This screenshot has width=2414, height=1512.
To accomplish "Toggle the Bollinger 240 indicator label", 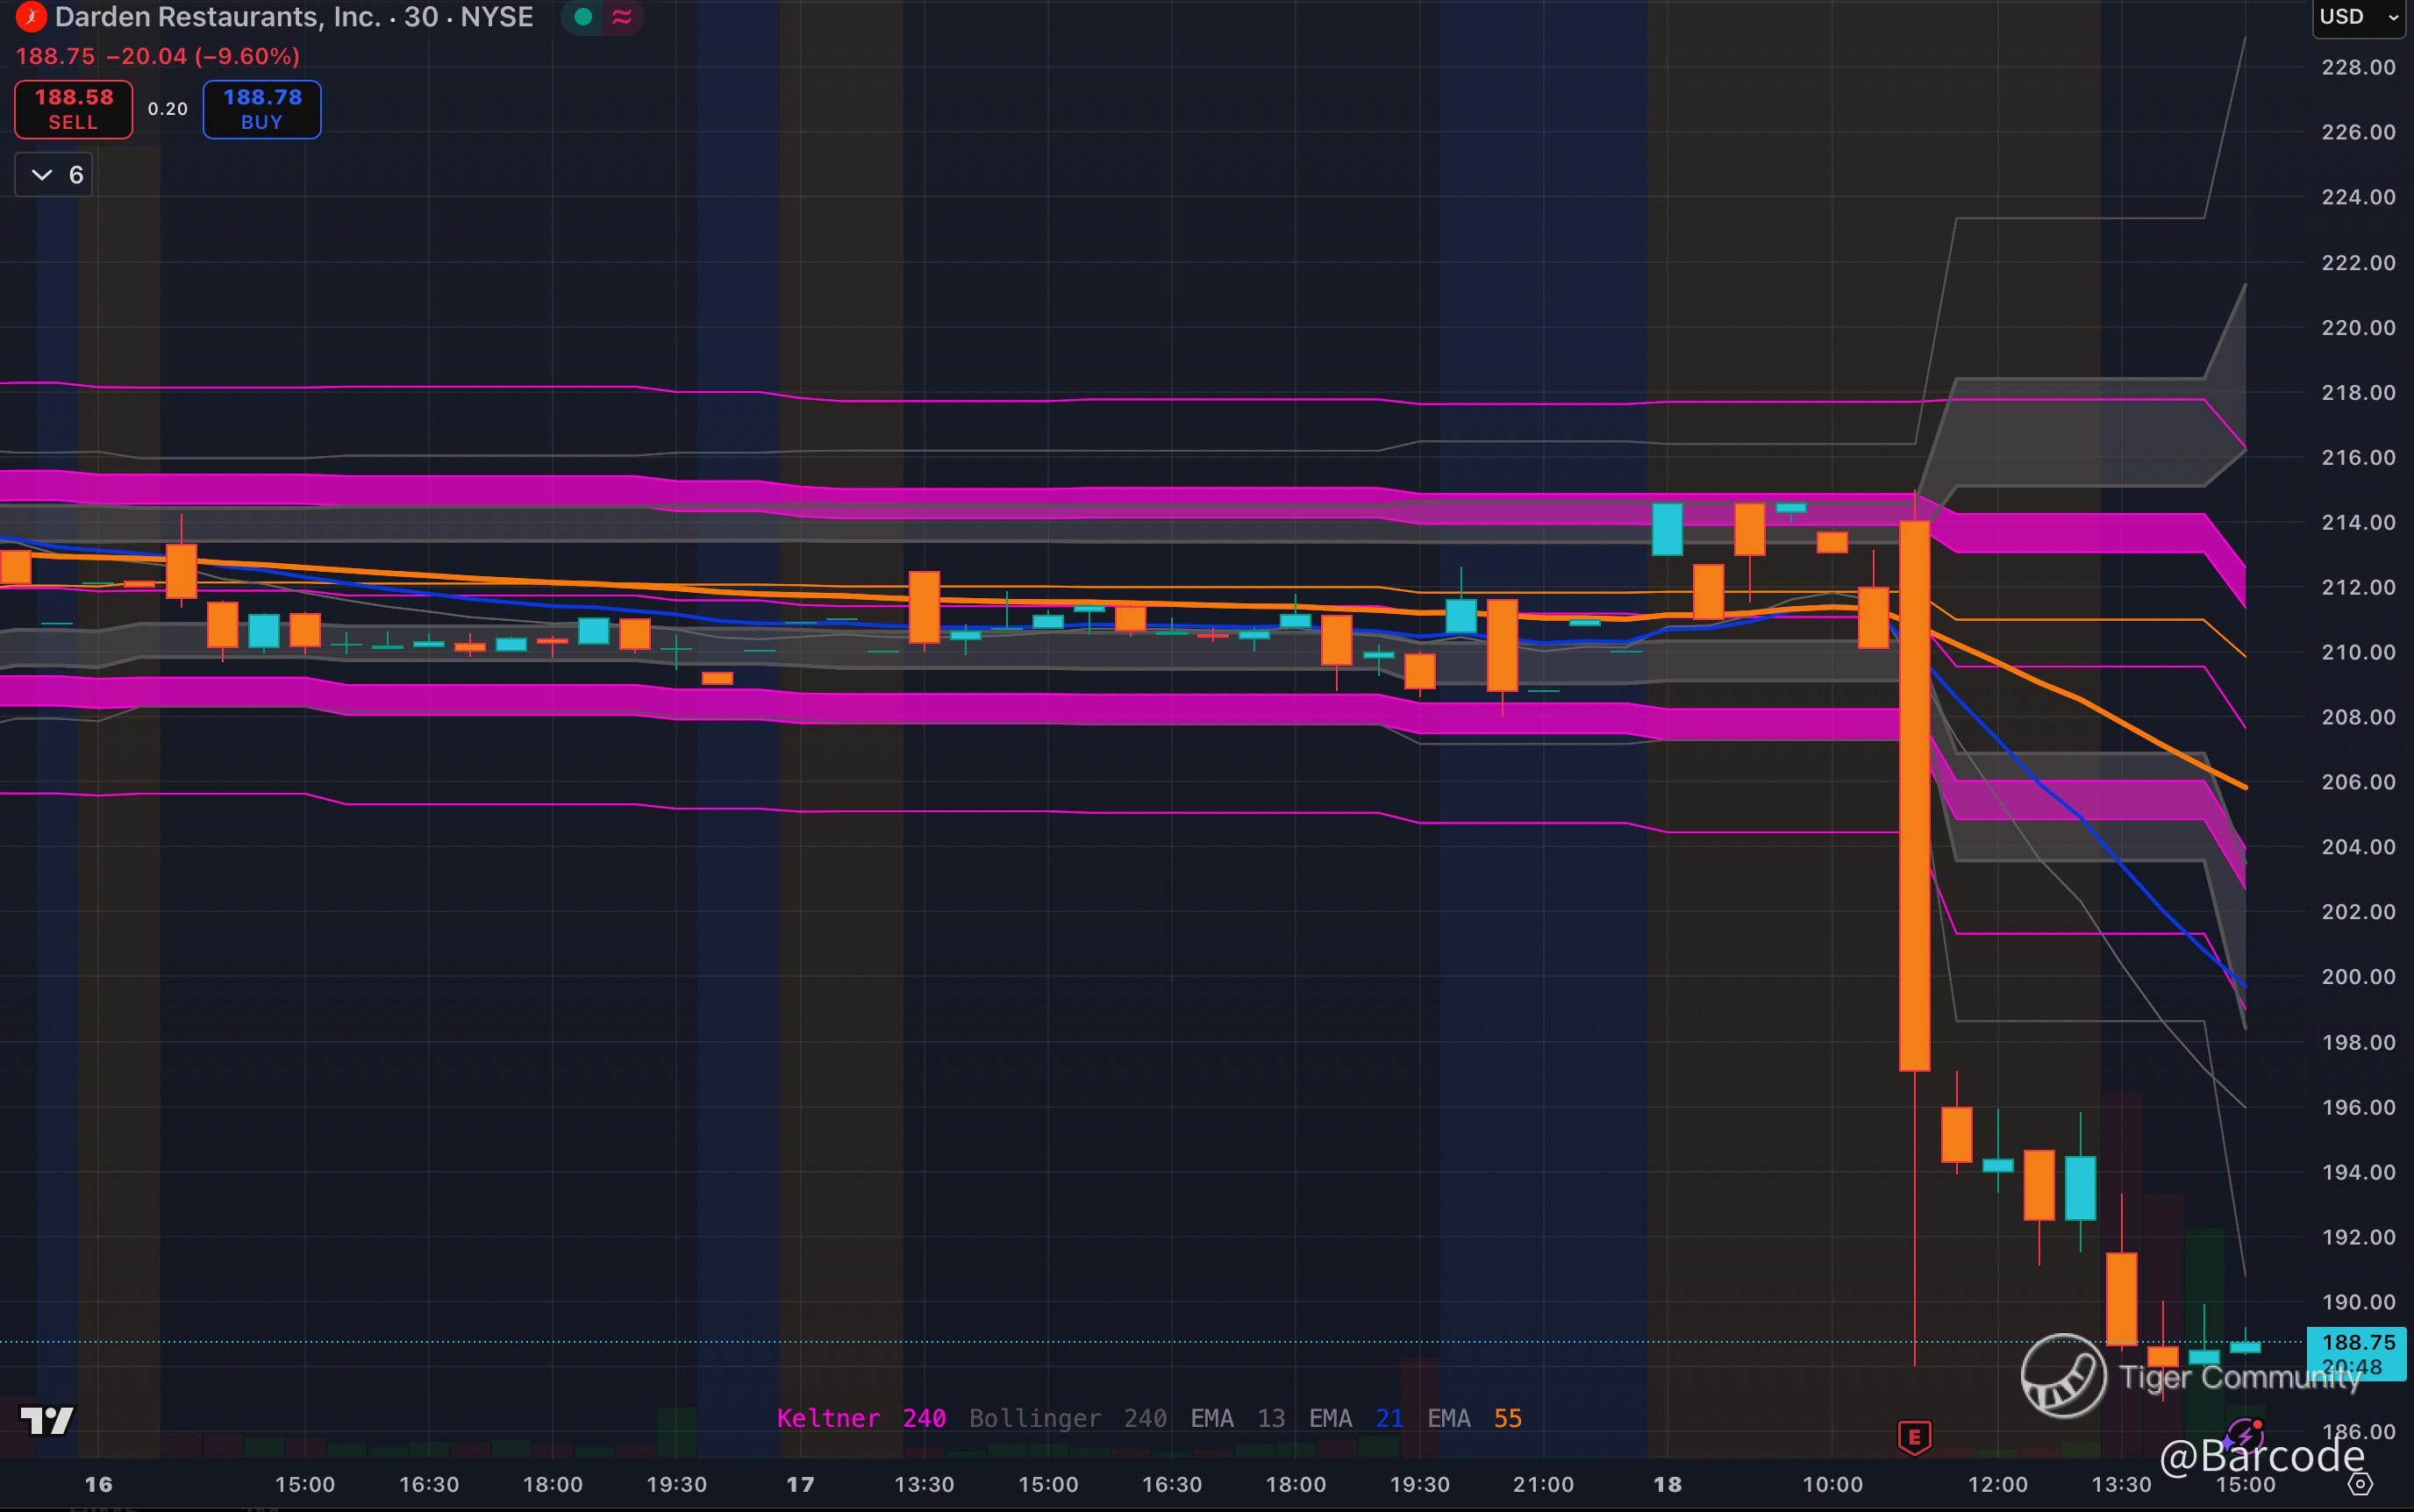I will 1067,1418.
